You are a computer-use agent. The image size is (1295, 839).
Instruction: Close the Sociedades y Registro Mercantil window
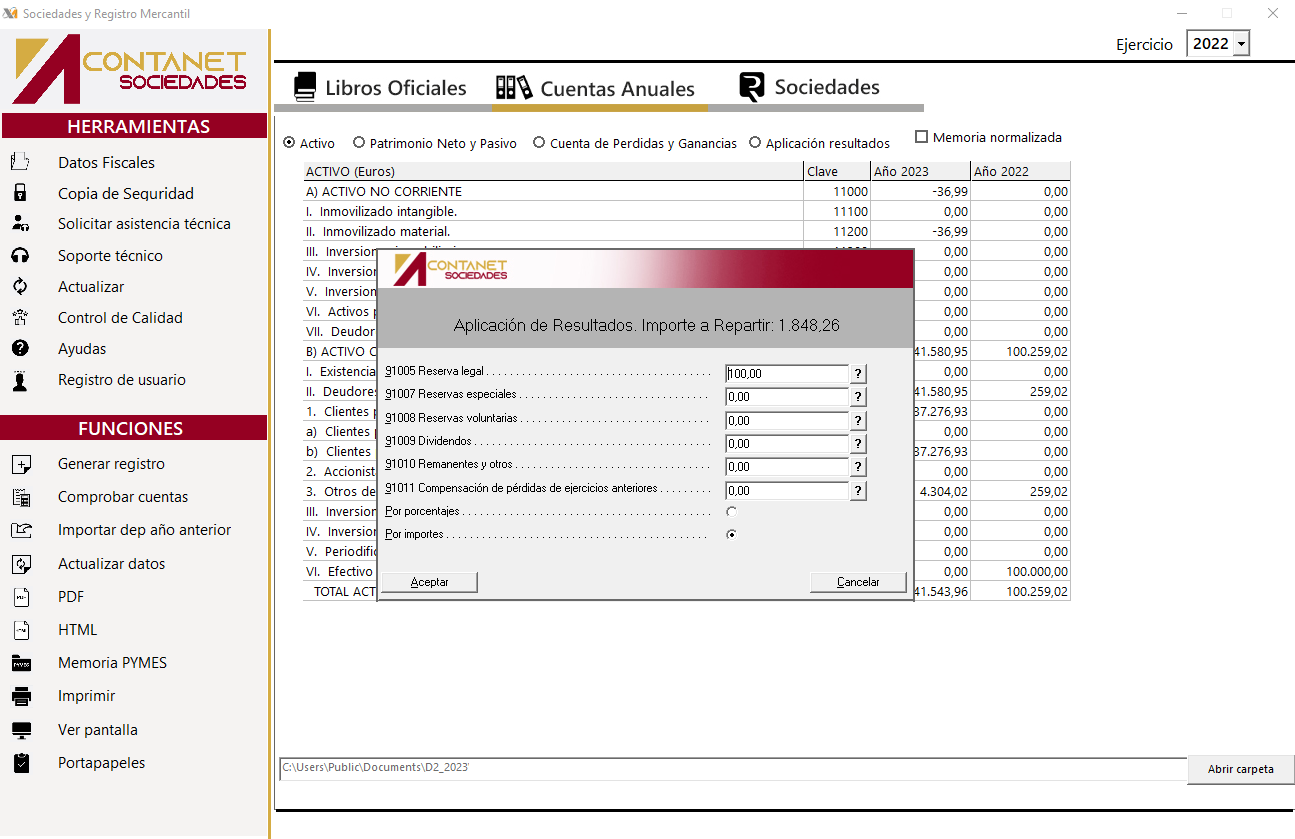click(1272, 13)
